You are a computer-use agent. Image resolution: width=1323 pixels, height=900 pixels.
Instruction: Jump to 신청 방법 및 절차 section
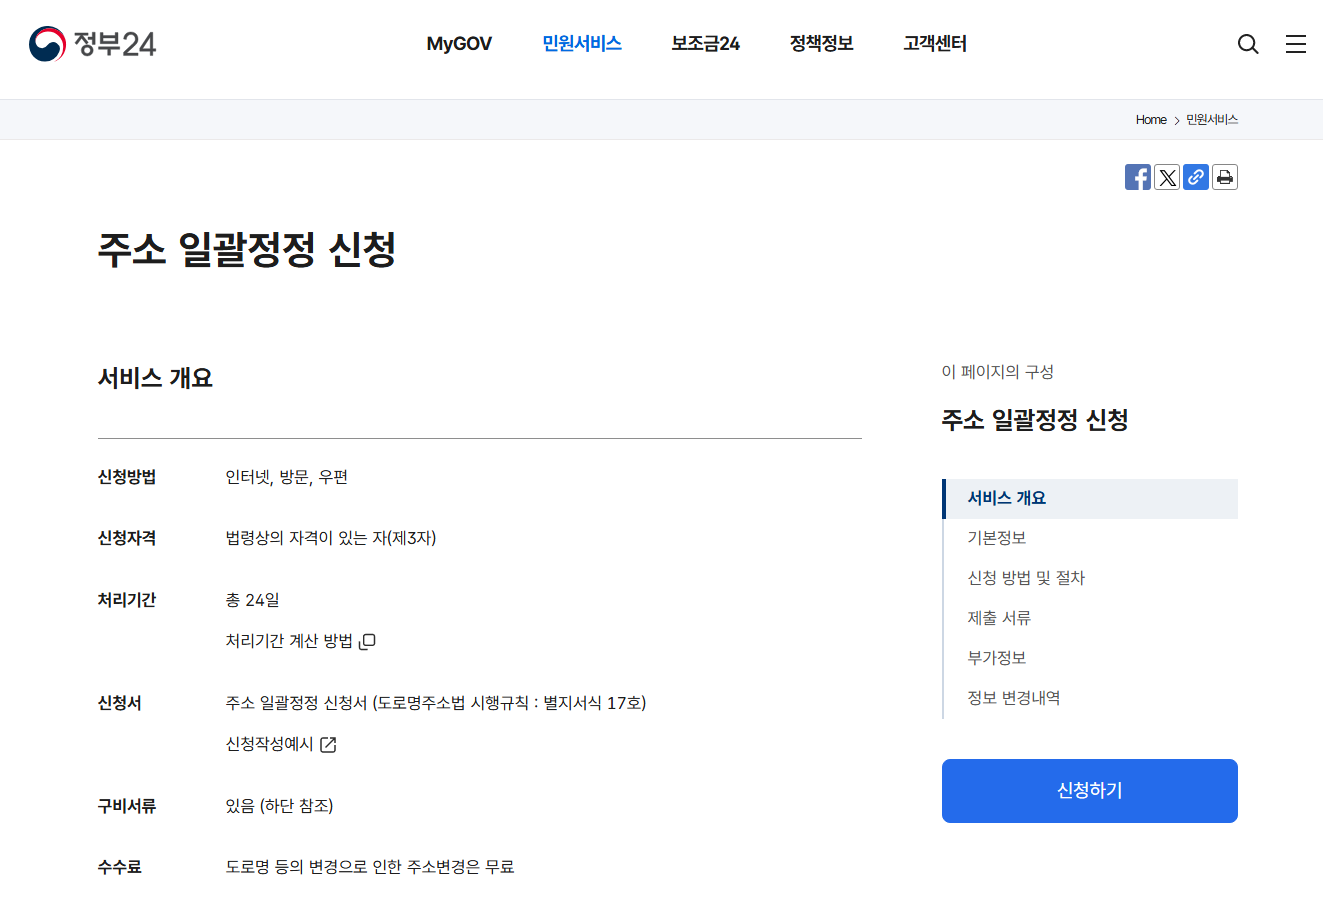coord(1025,578)
